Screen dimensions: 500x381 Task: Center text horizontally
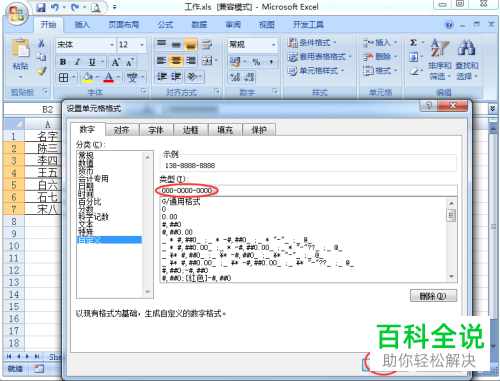pyautogui.click(x=176, y=61)
